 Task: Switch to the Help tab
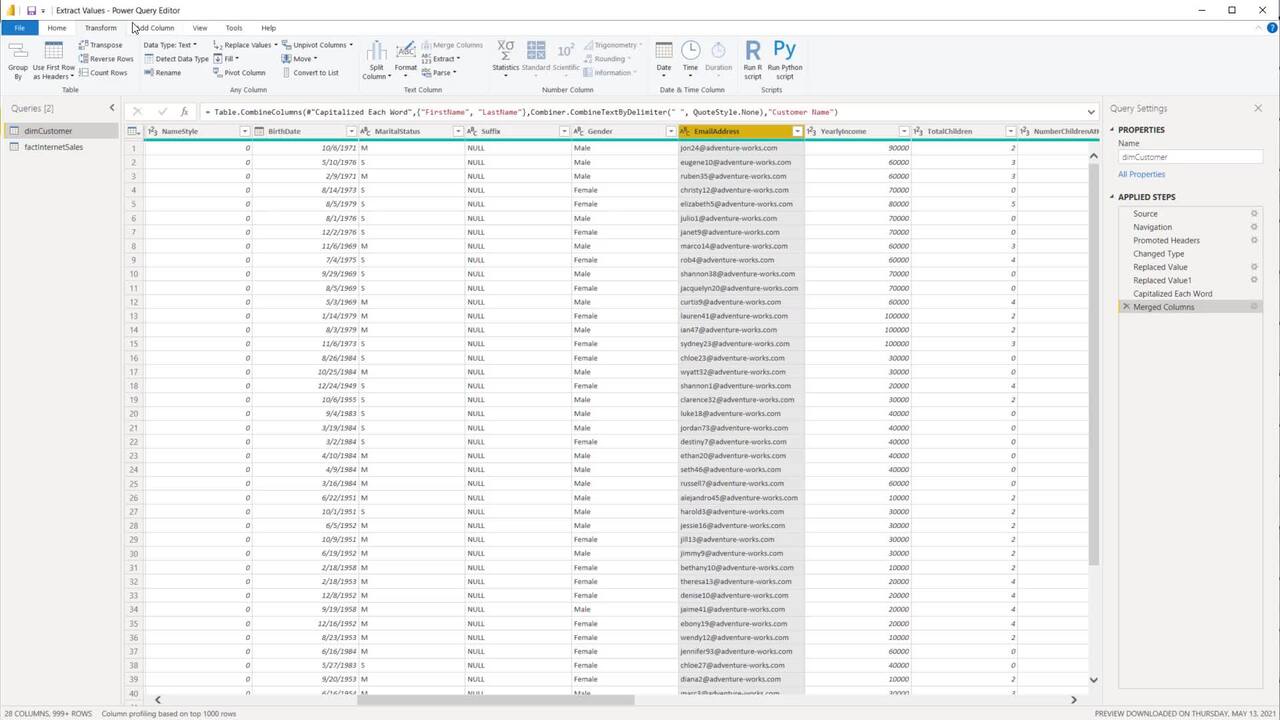click(268, 28)
